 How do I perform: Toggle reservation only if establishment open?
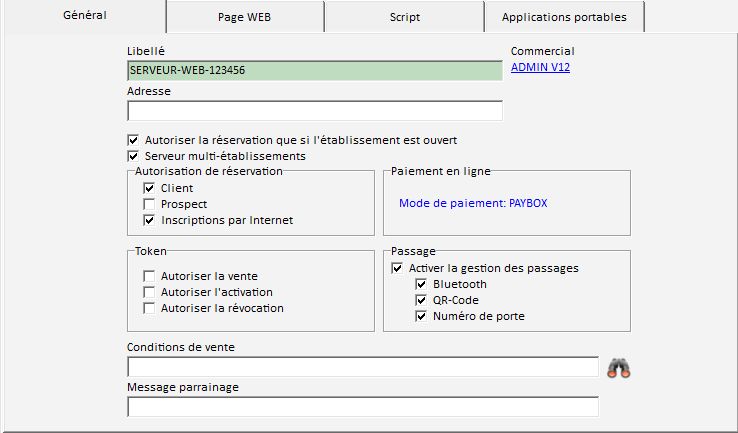pyautogui.click(x=133, y=140)
